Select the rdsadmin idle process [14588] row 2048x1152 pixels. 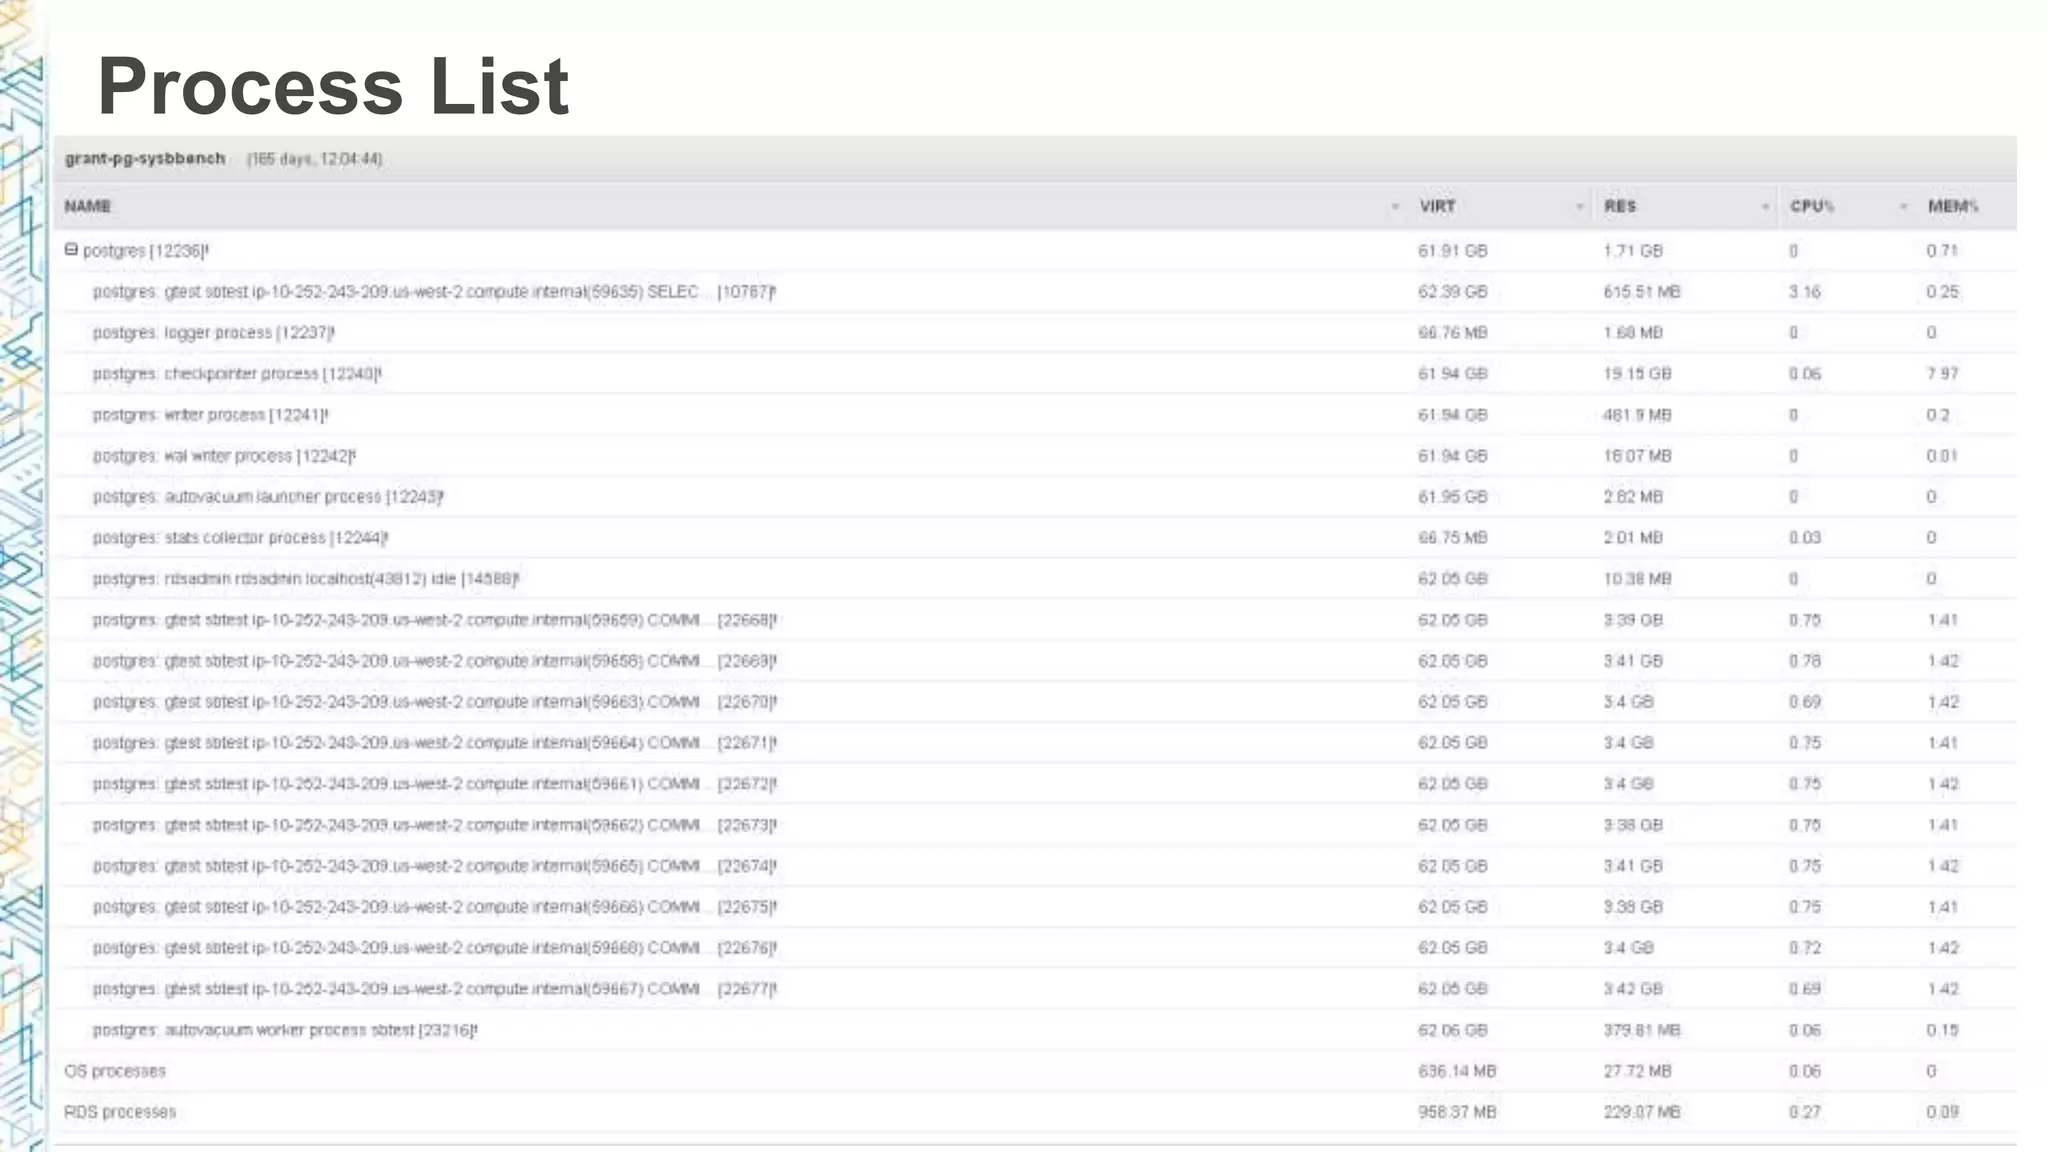[x=1036, y=579]
